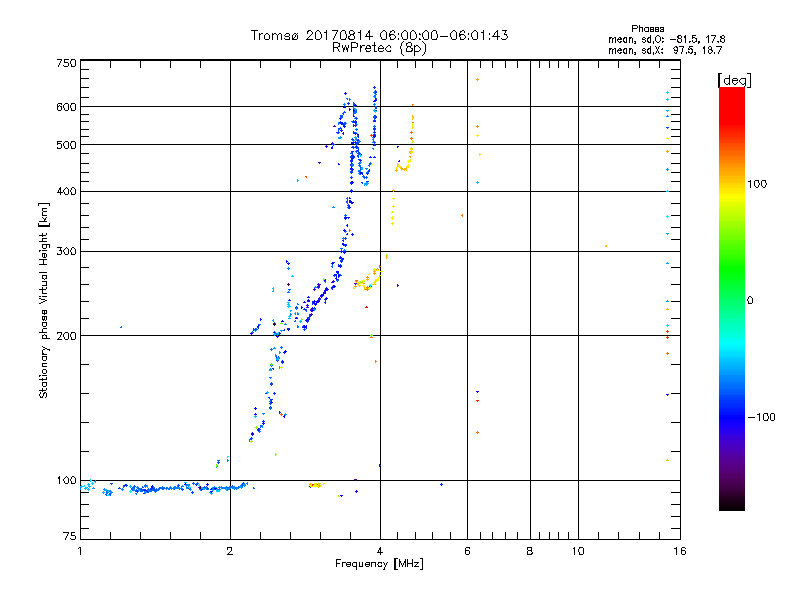The height and width of the screenshot is (600, 800).
Task: Click the Phases statistics header text
Action: pyautogui.click(x=647, y=29)
